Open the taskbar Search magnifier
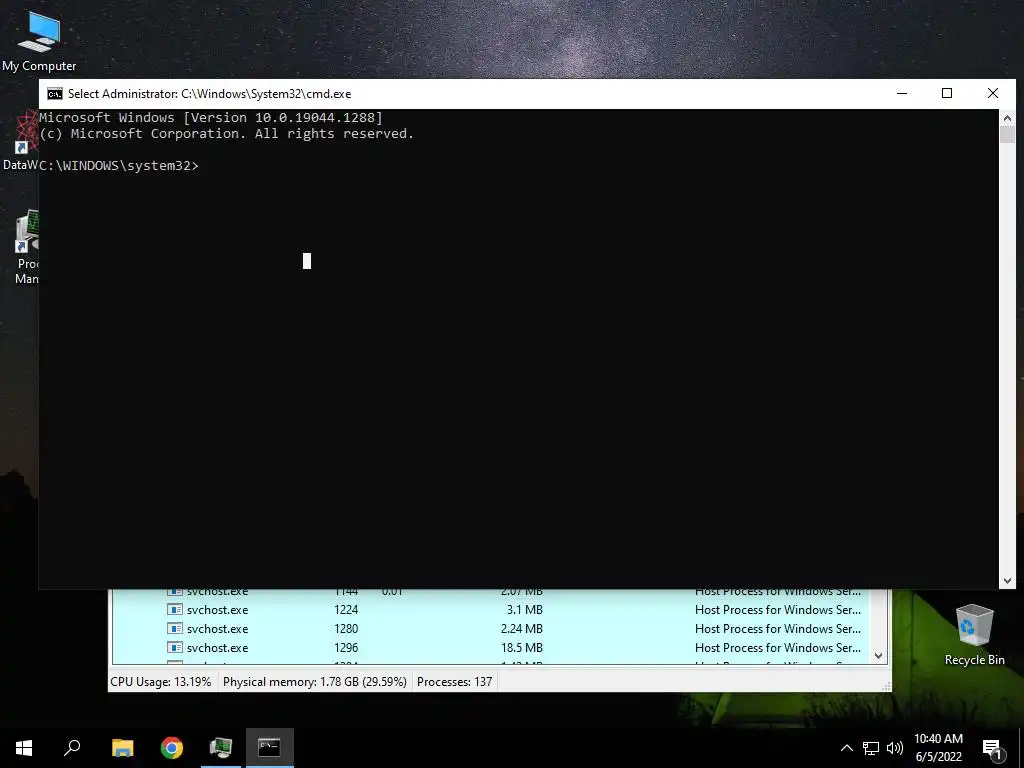The height and width of the screenshot is (768, 1024). [72, 748]
